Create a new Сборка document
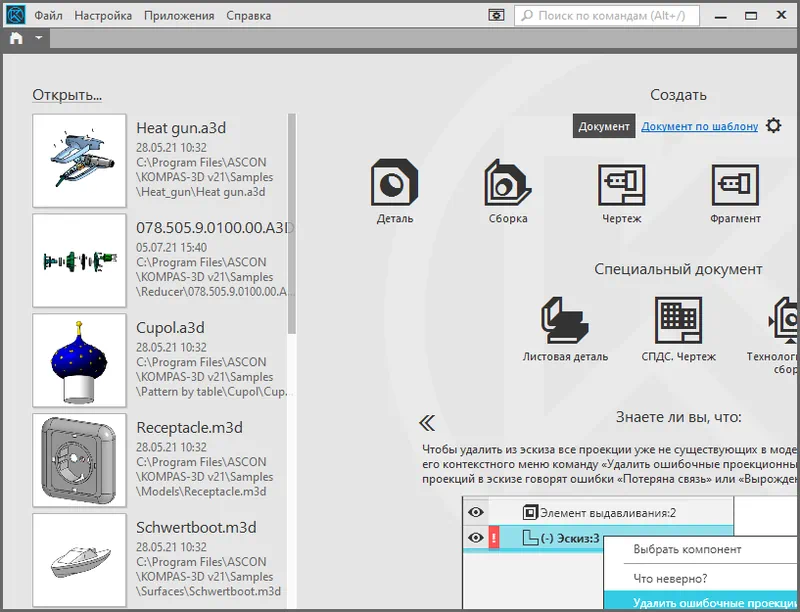Screen dimensions: 800x612 tap(508, 192)
